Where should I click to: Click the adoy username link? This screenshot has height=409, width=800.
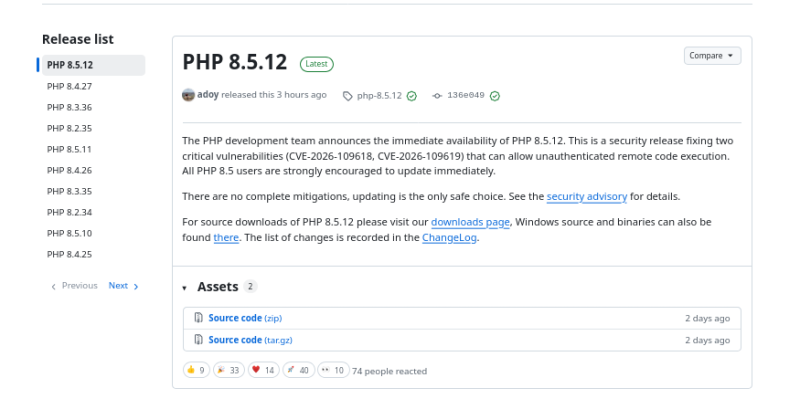click(x=208, y=95)
